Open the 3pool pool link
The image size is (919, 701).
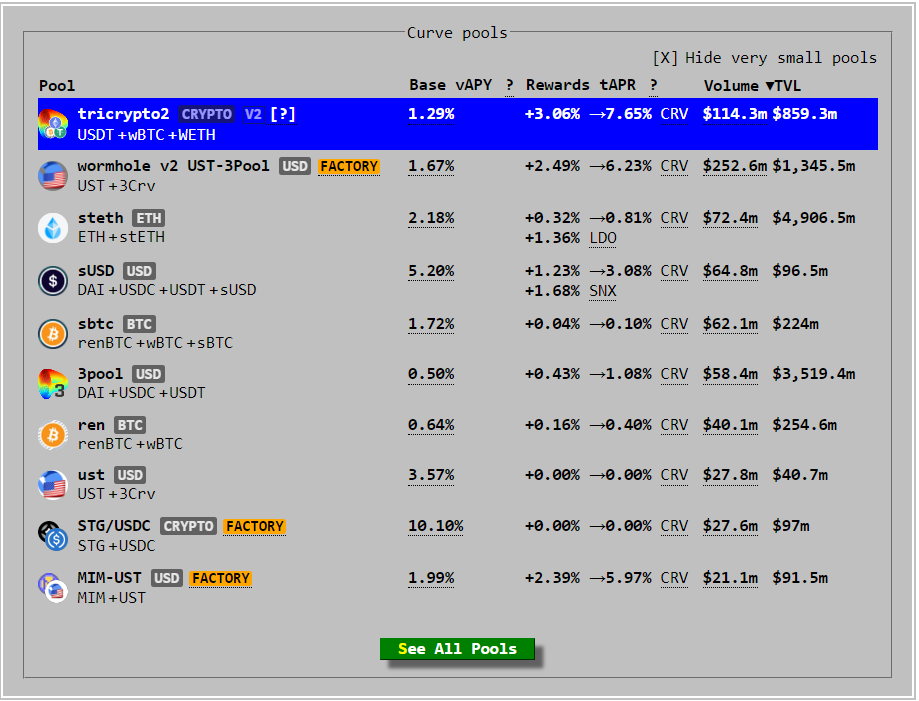click(x=100, y=374)
